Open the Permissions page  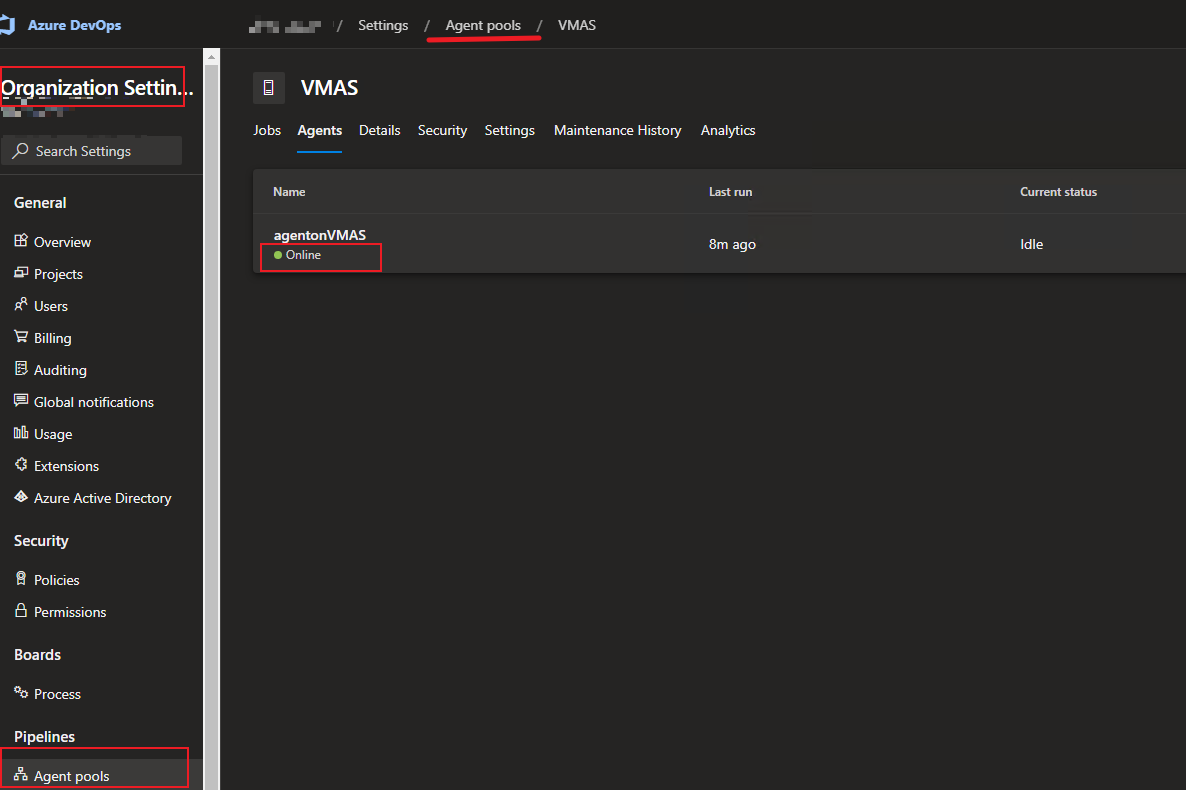tap(70, 612)
